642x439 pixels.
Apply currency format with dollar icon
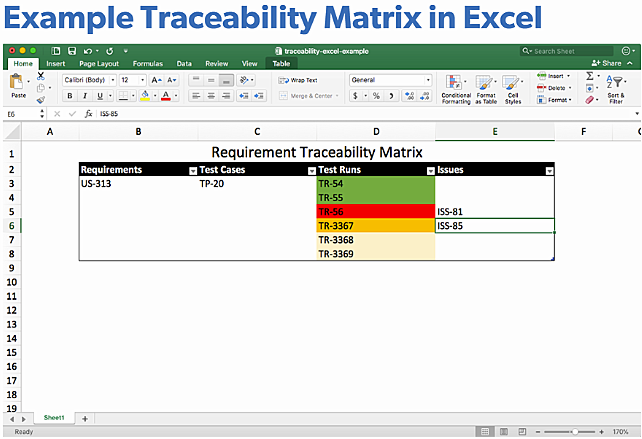[357, 96]
